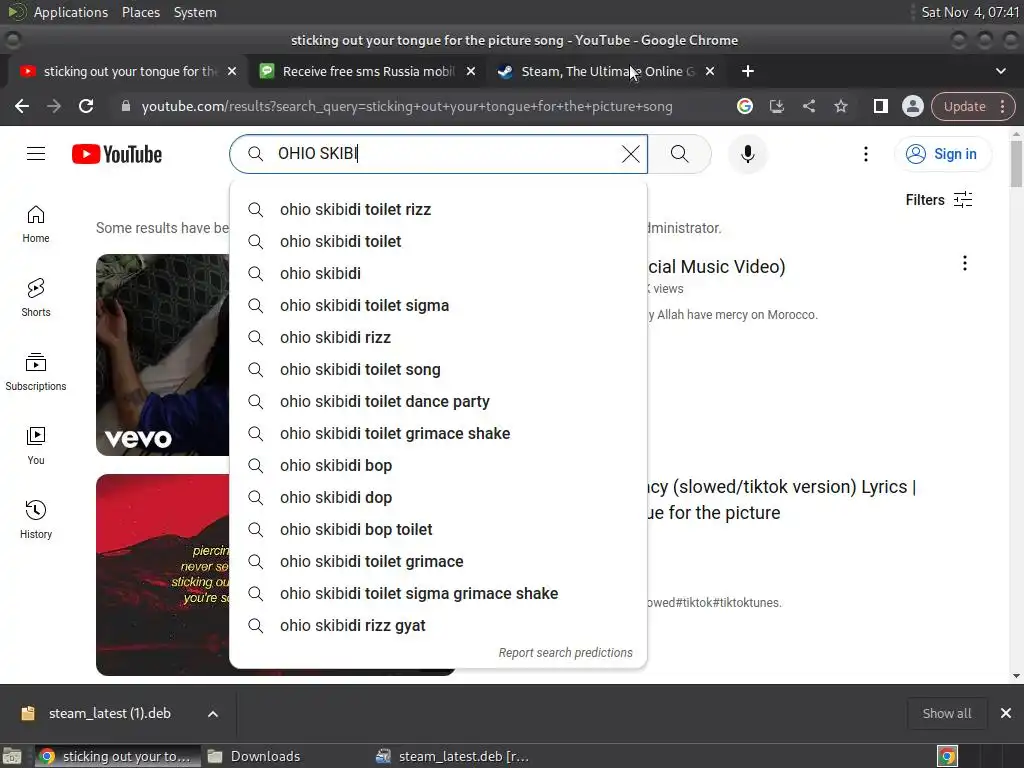Viewport: 1024px width, 768px height.
Task: Share this page via share icon
Action: (808, 106)
